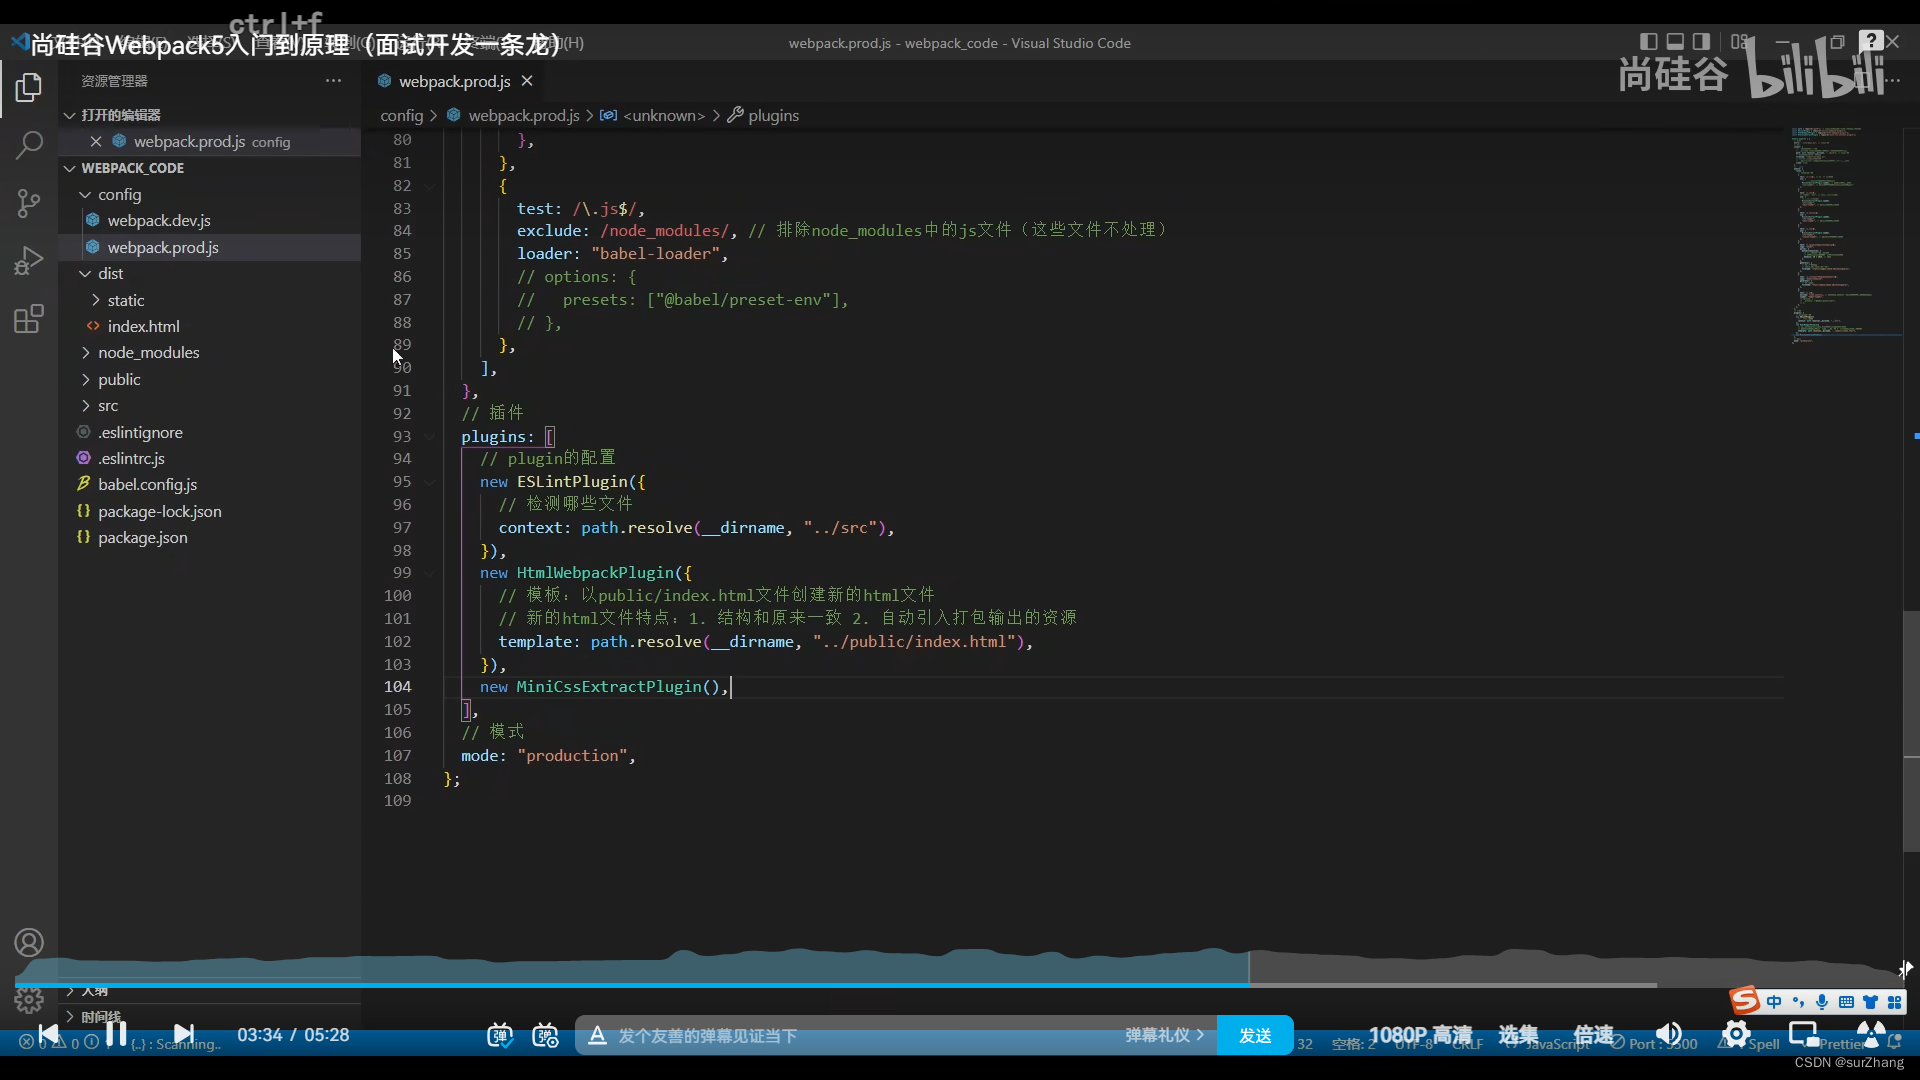This screenshot has width=1920, height=1080.
Task: Open package.json in the file tree
Action: tap(210, 538)
